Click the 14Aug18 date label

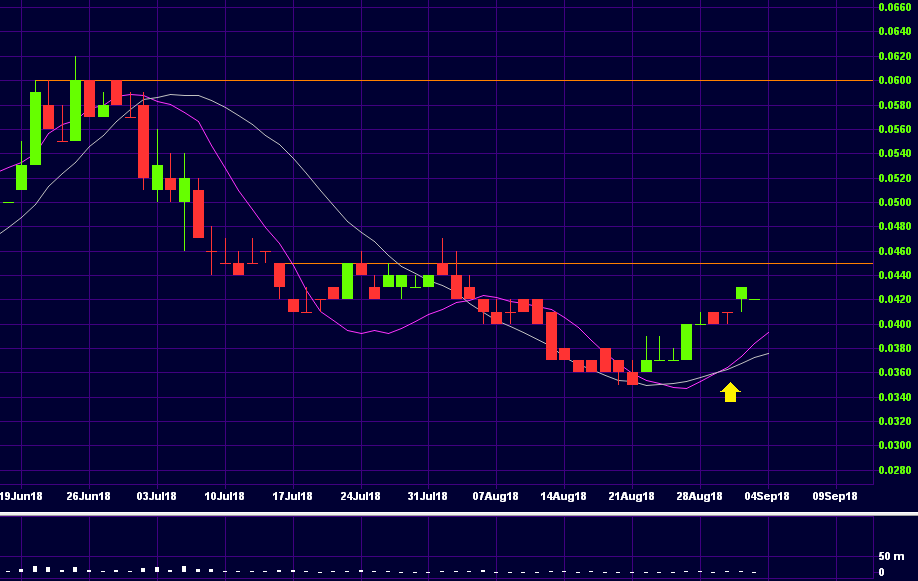pyautogui.click(x=563, y=496)
